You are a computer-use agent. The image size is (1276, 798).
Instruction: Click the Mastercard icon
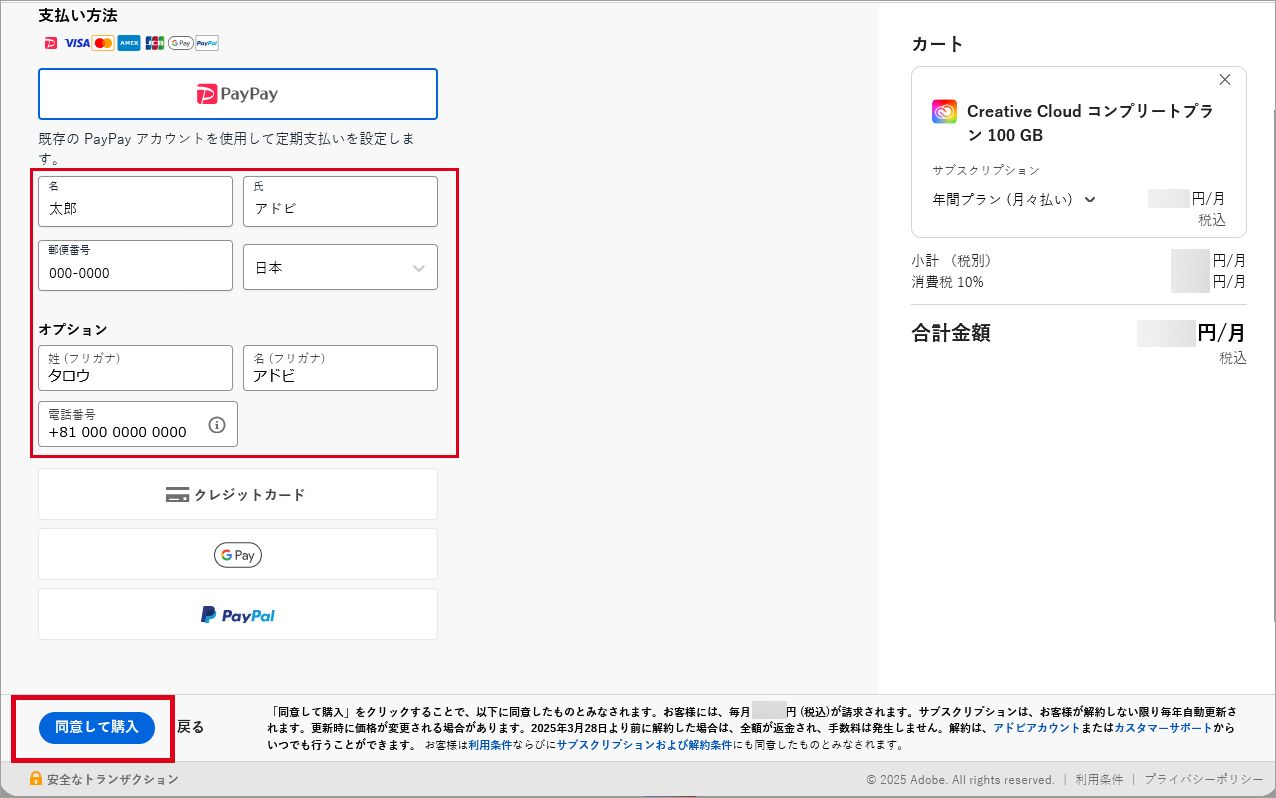click(x=103, y=43)
